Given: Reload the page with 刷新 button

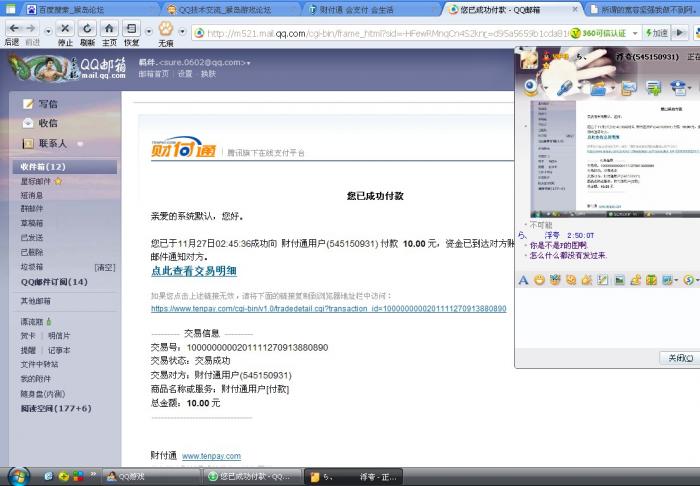Looking at the screenshot, I should coord(87,29).
